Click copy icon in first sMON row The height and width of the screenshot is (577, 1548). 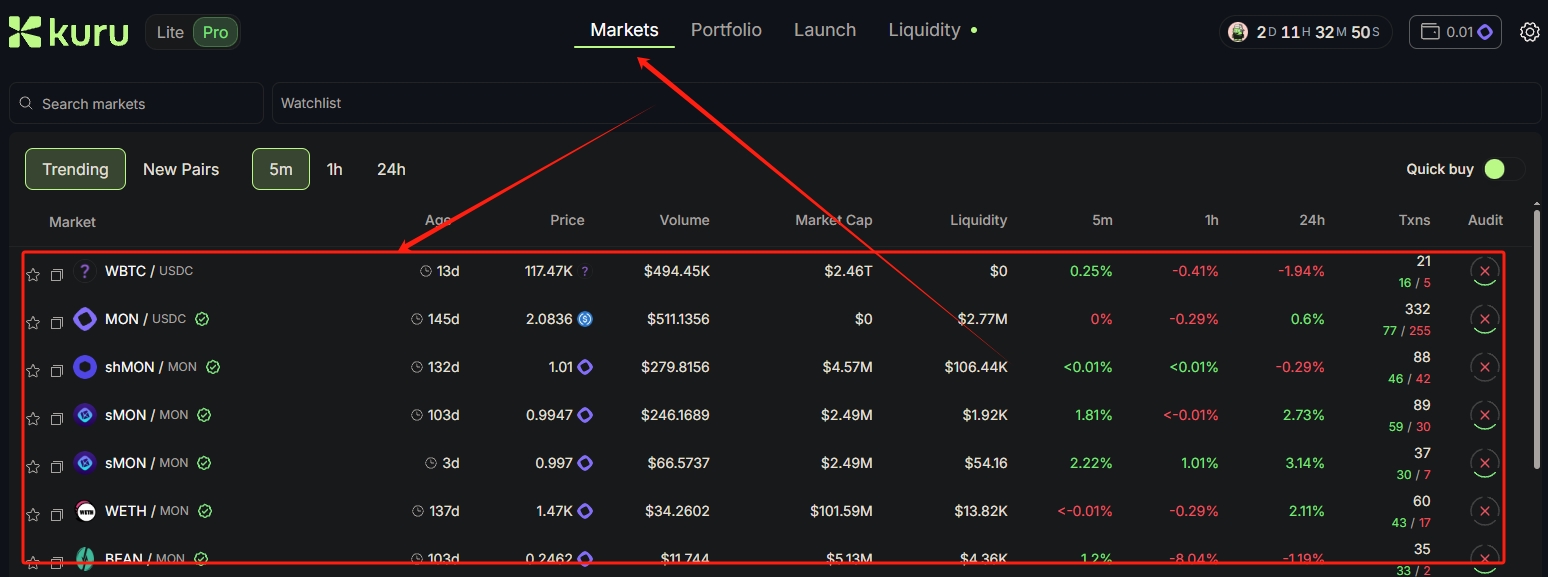(57, 418)
